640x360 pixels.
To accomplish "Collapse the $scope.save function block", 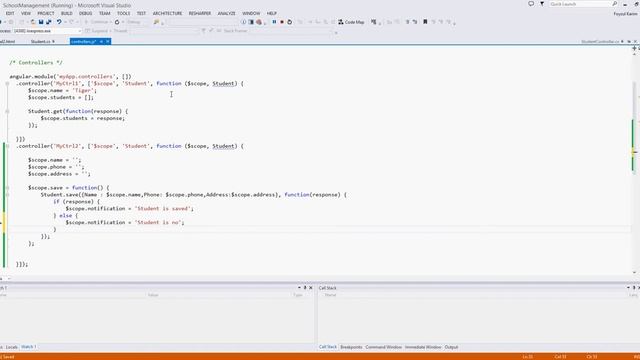I will (x=7, y=188).
